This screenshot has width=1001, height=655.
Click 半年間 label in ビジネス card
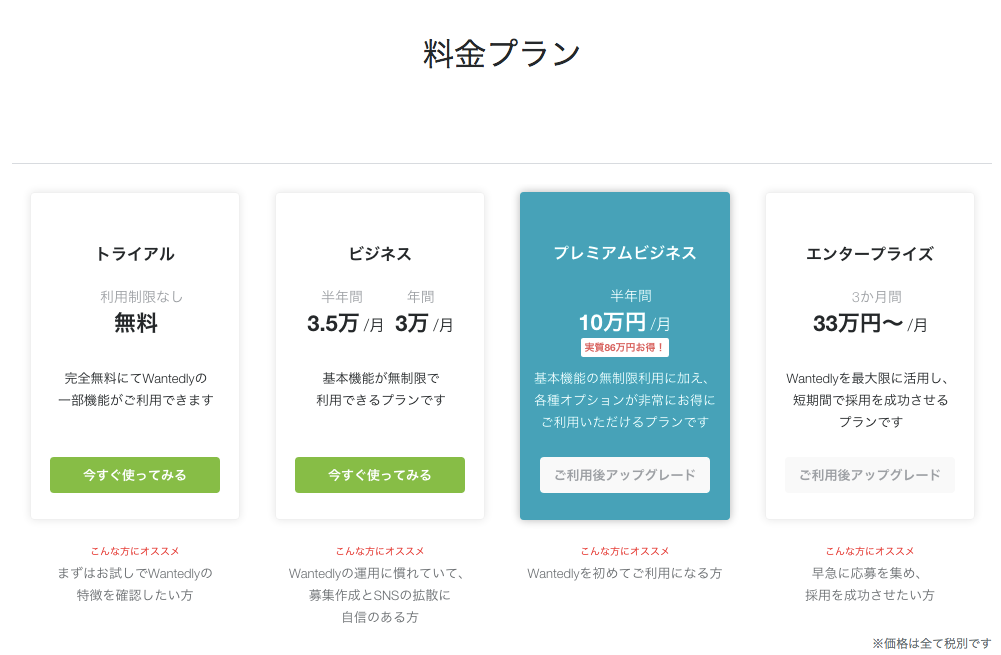(342, 296)
